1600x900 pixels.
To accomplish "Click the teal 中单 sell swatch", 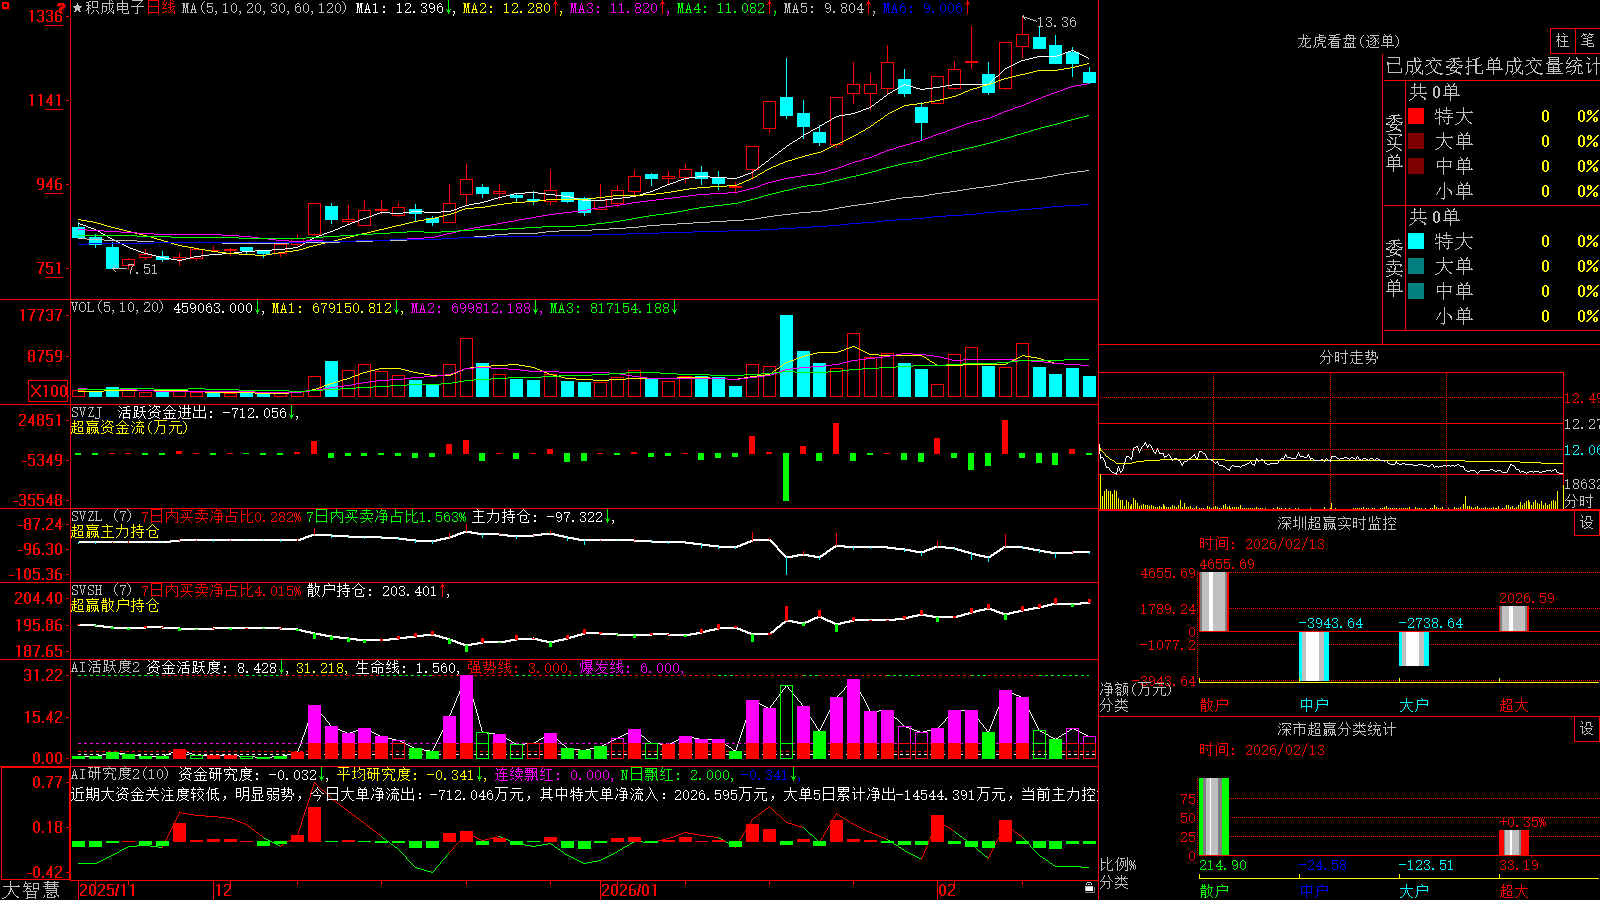I will point(1416,291).
